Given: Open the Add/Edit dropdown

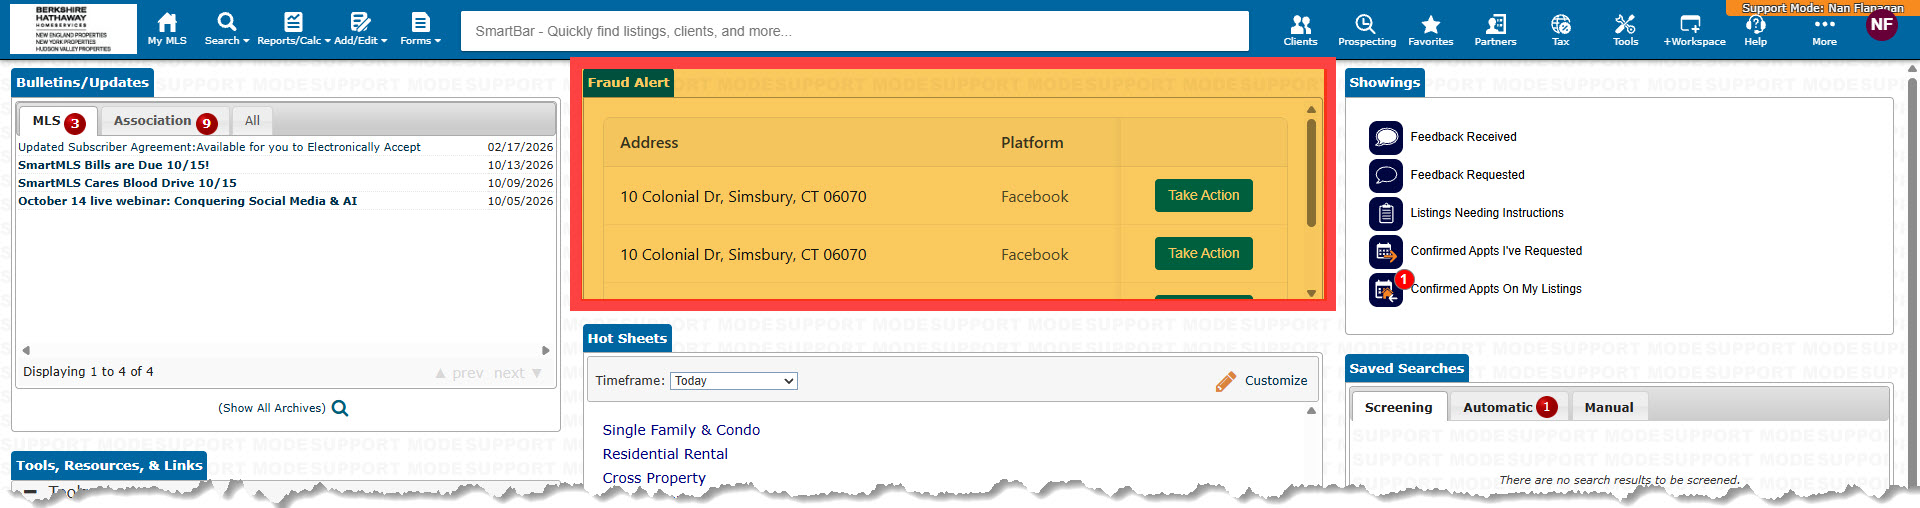Looking at the screenshot, I should [x=360, y=28].
